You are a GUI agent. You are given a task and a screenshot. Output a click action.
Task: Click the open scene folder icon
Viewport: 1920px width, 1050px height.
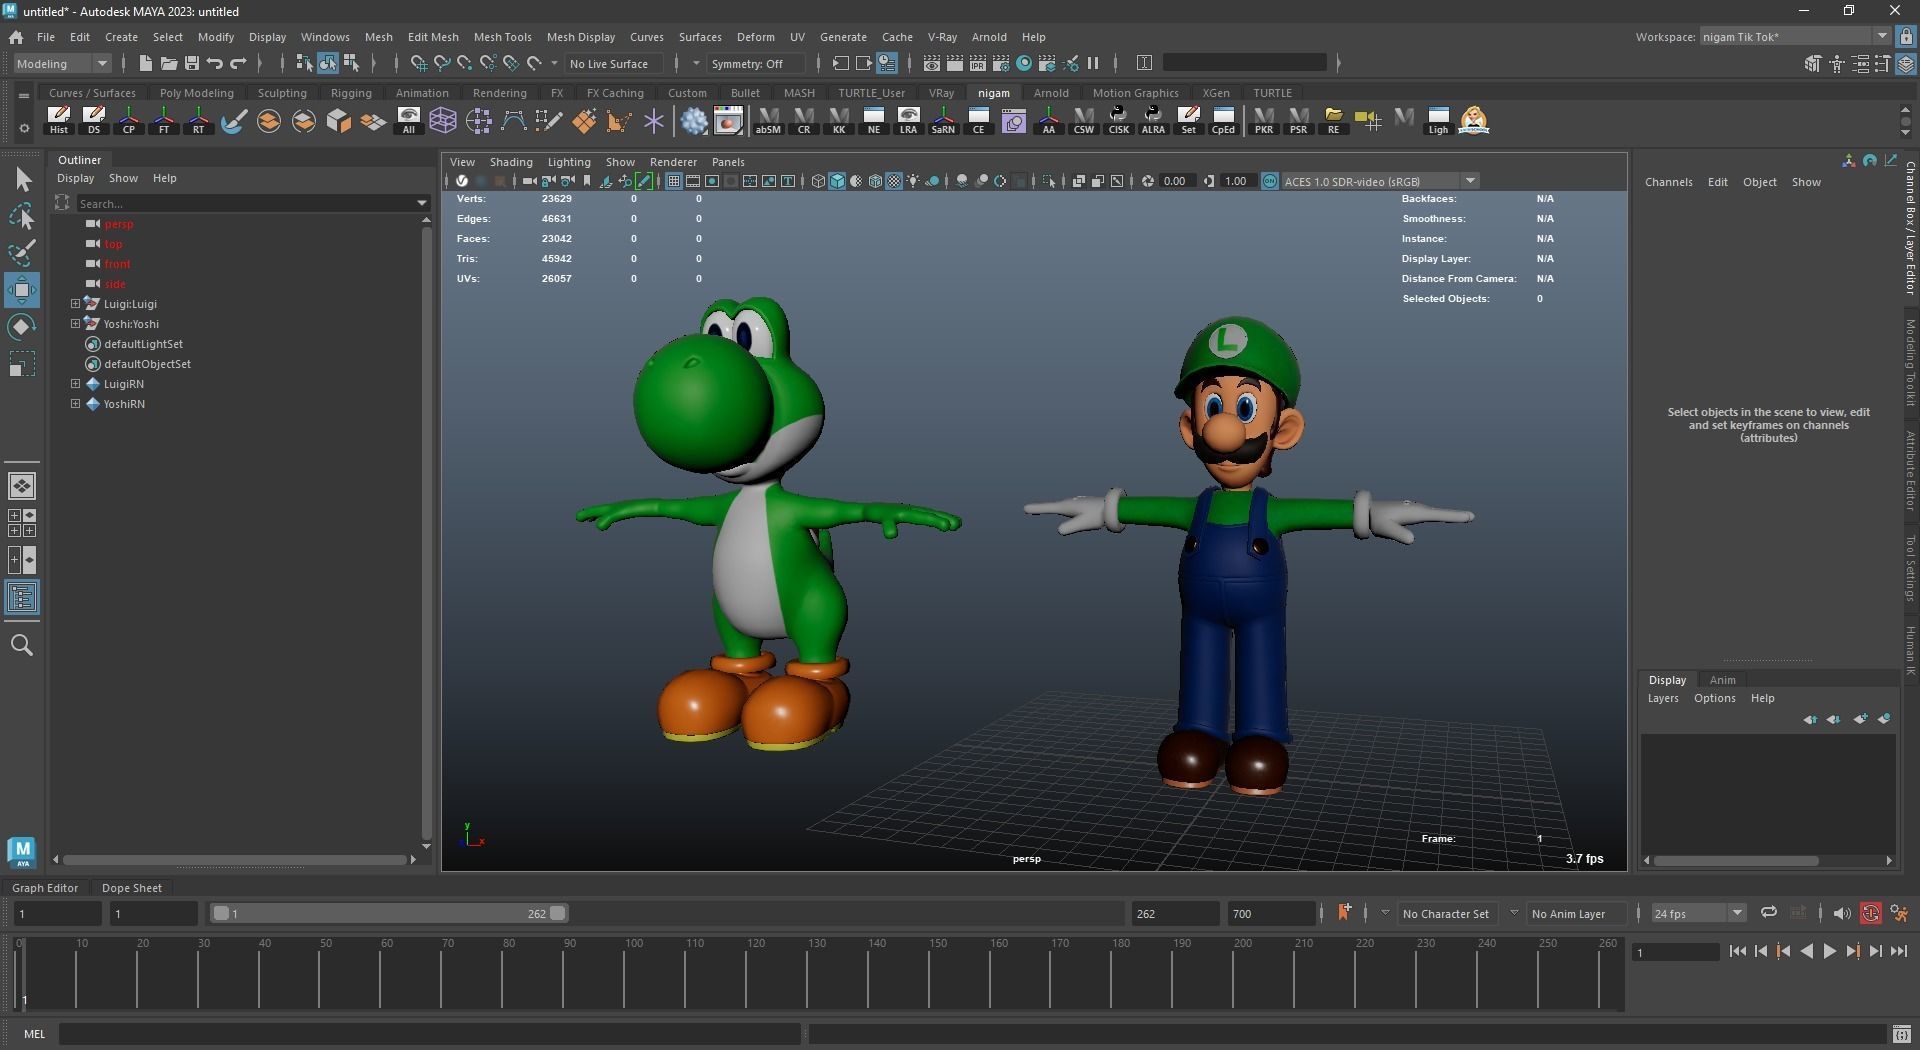[x=169, y=63]
